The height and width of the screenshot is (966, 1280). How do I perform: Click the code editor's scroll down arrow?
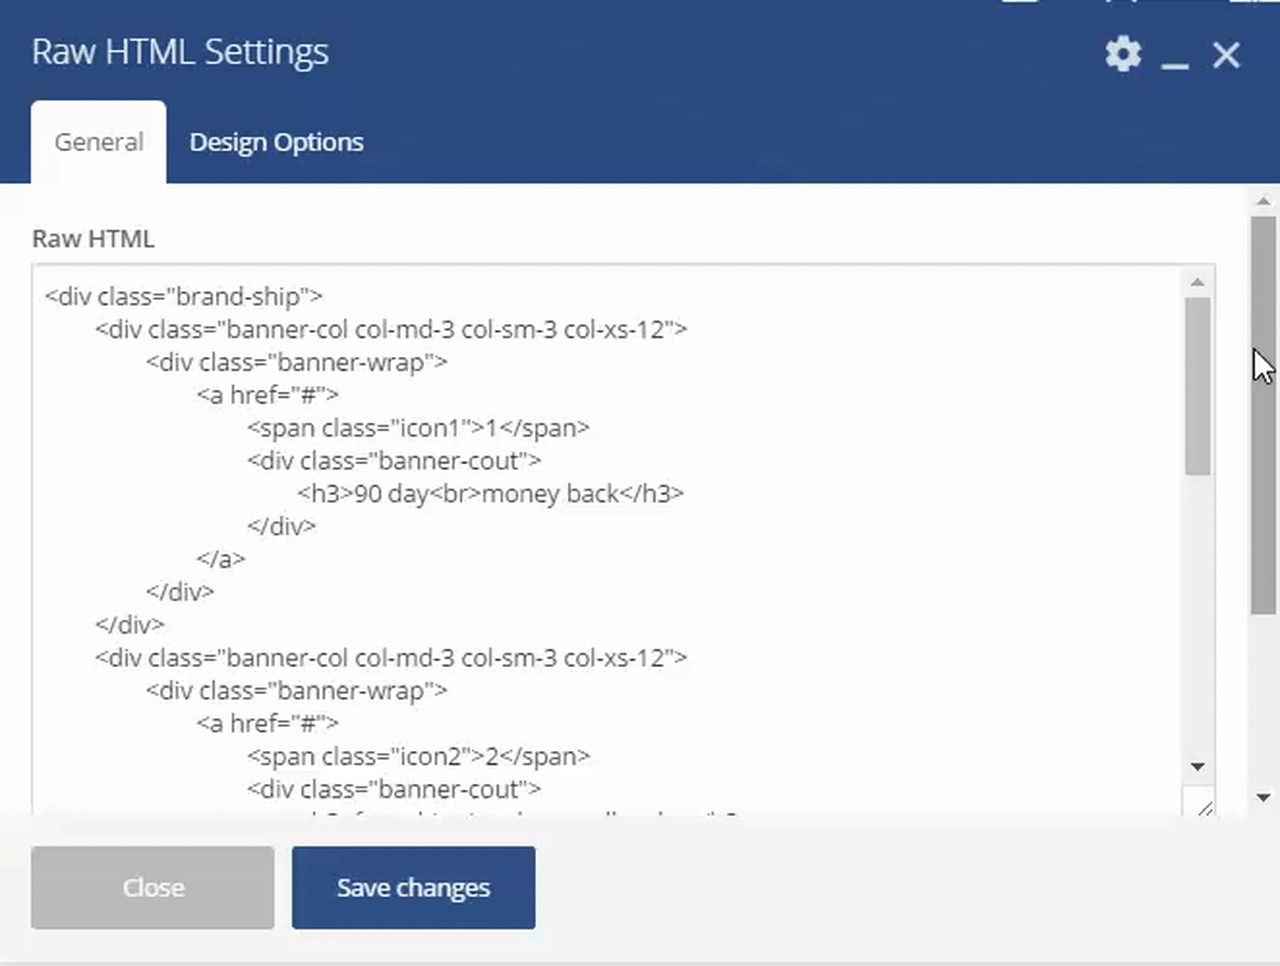(x=1198, y=767)
